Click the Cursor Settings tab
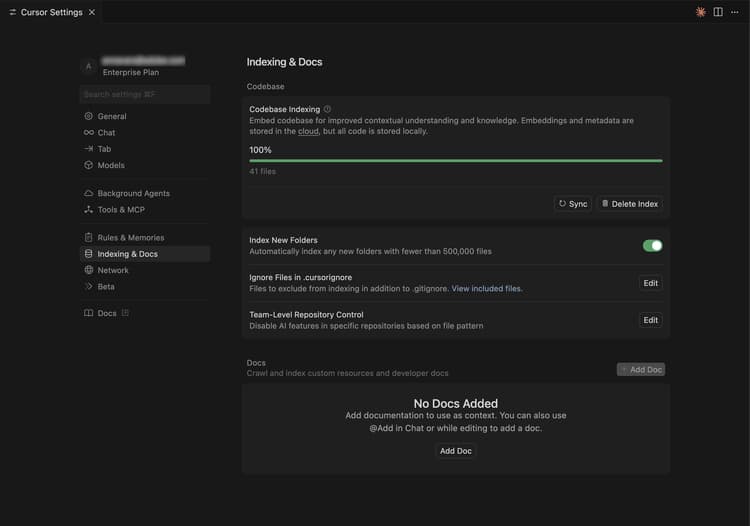The width and height of the screenshot is (750, 526). point(51,12)
